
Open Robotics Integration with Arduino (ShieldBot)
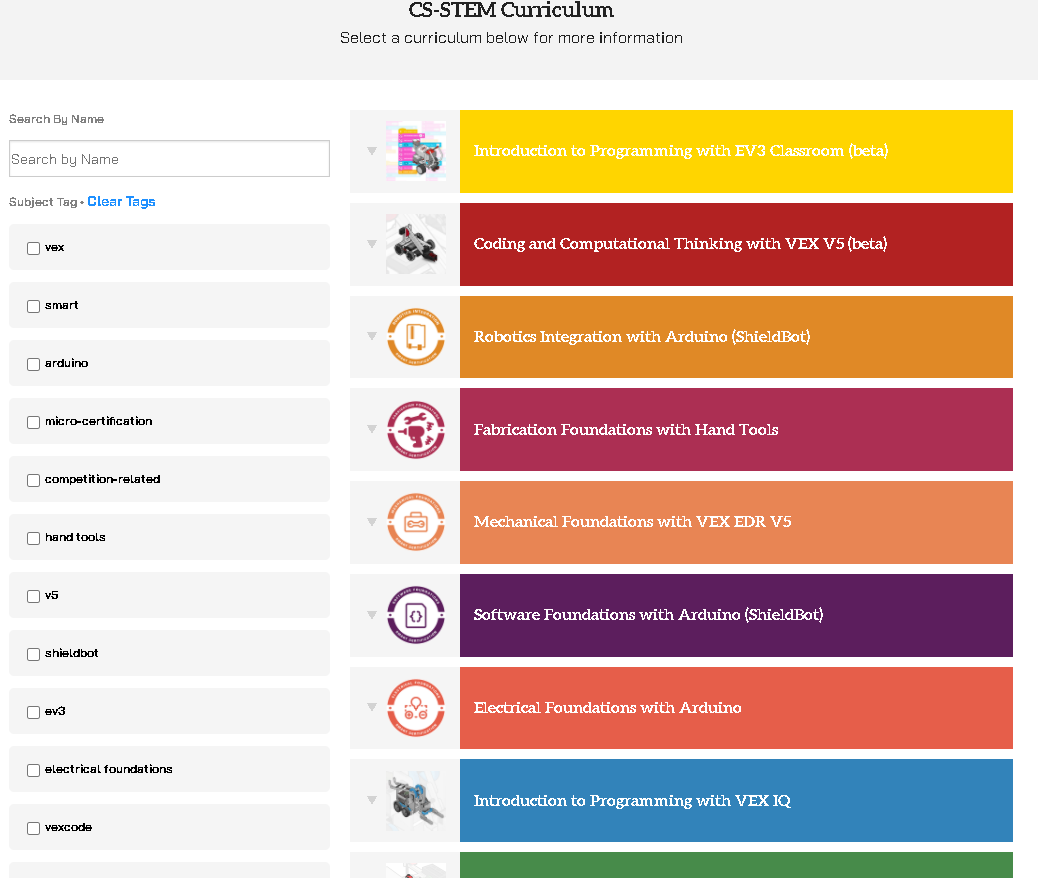tap(736, 337)
